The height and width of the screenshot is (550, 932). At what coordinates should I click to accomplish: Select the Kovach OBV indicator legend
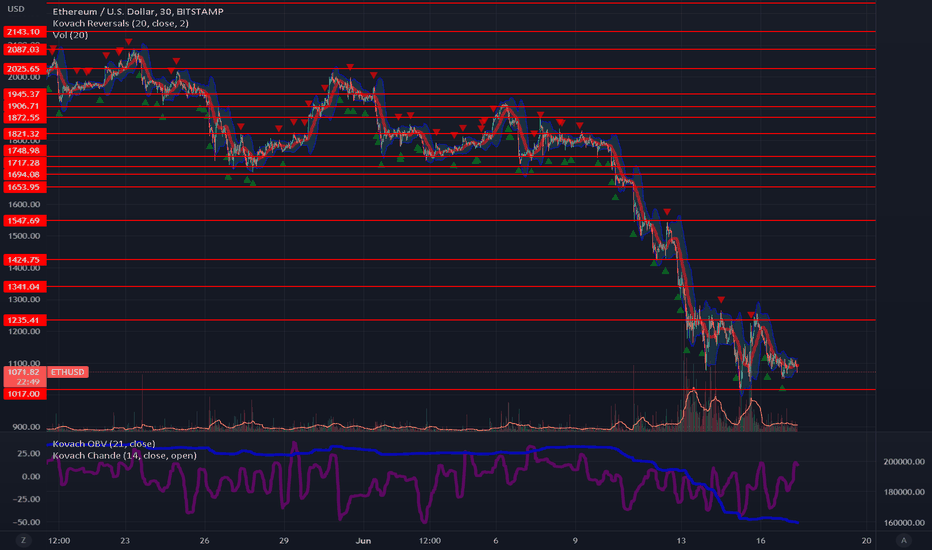coord(104,444)
